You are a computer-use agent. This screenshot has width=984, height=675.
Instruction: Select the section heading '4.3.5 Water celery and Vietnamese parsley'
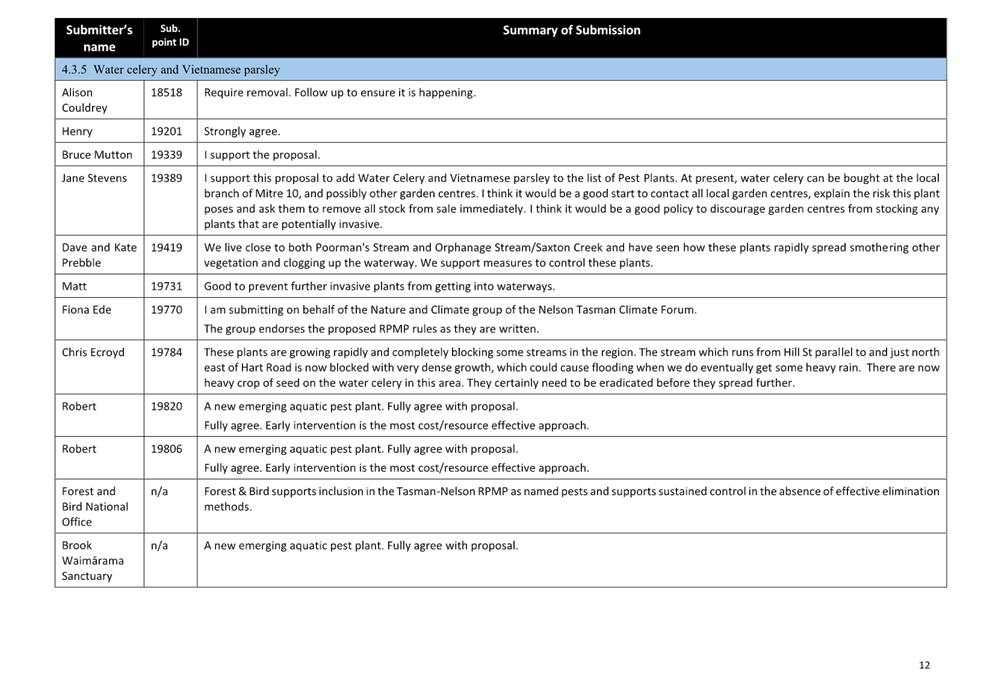(x=171, y=70)
